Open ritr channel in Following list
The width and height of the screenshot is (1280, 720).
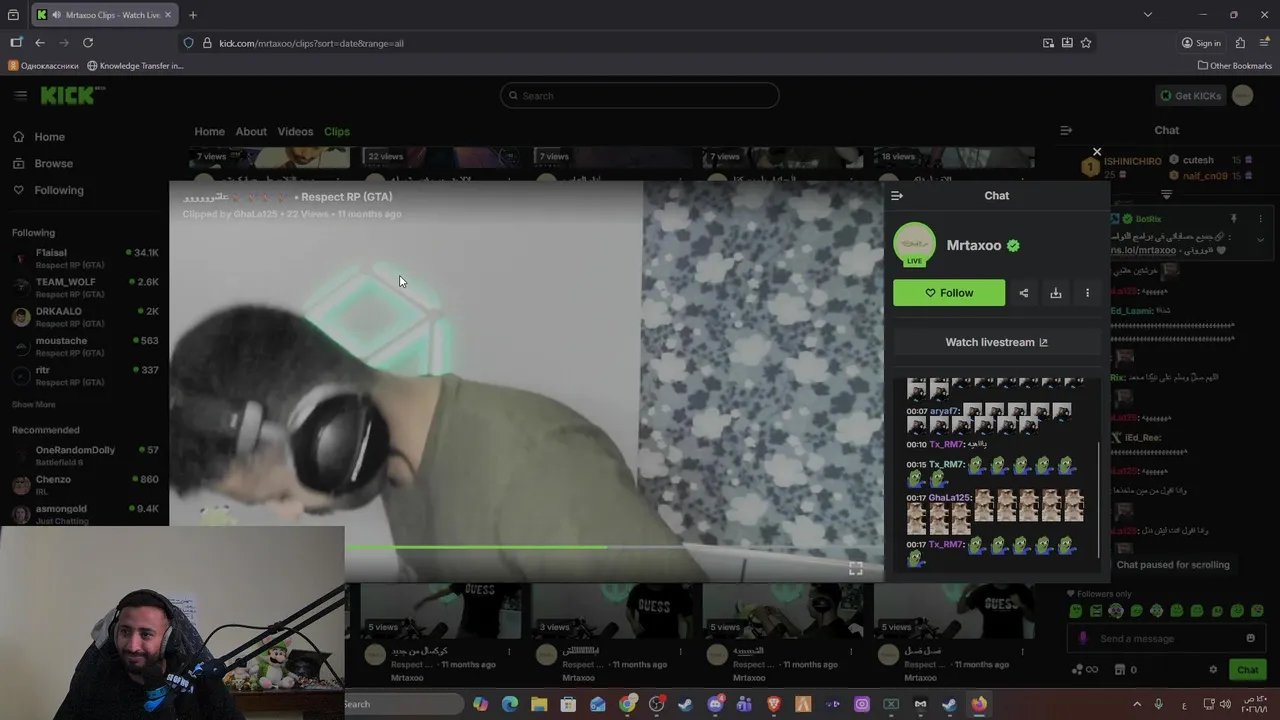click(85, 375)
